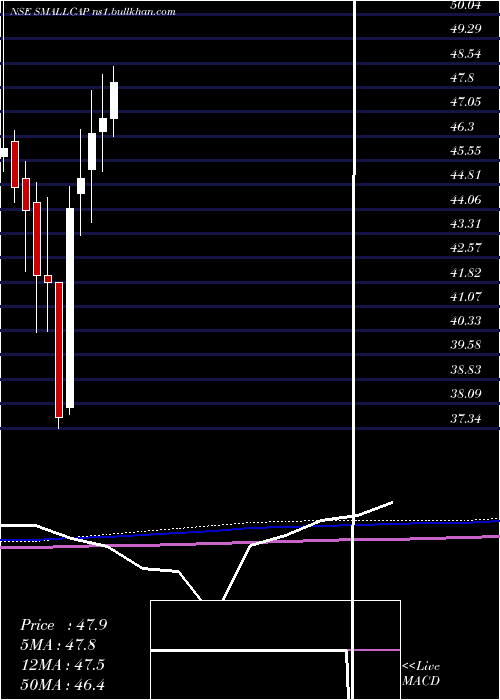This screenshot has width=500, height=700.
Task: Click the 50.04 price axis label
Action: [x=467, y=5]
